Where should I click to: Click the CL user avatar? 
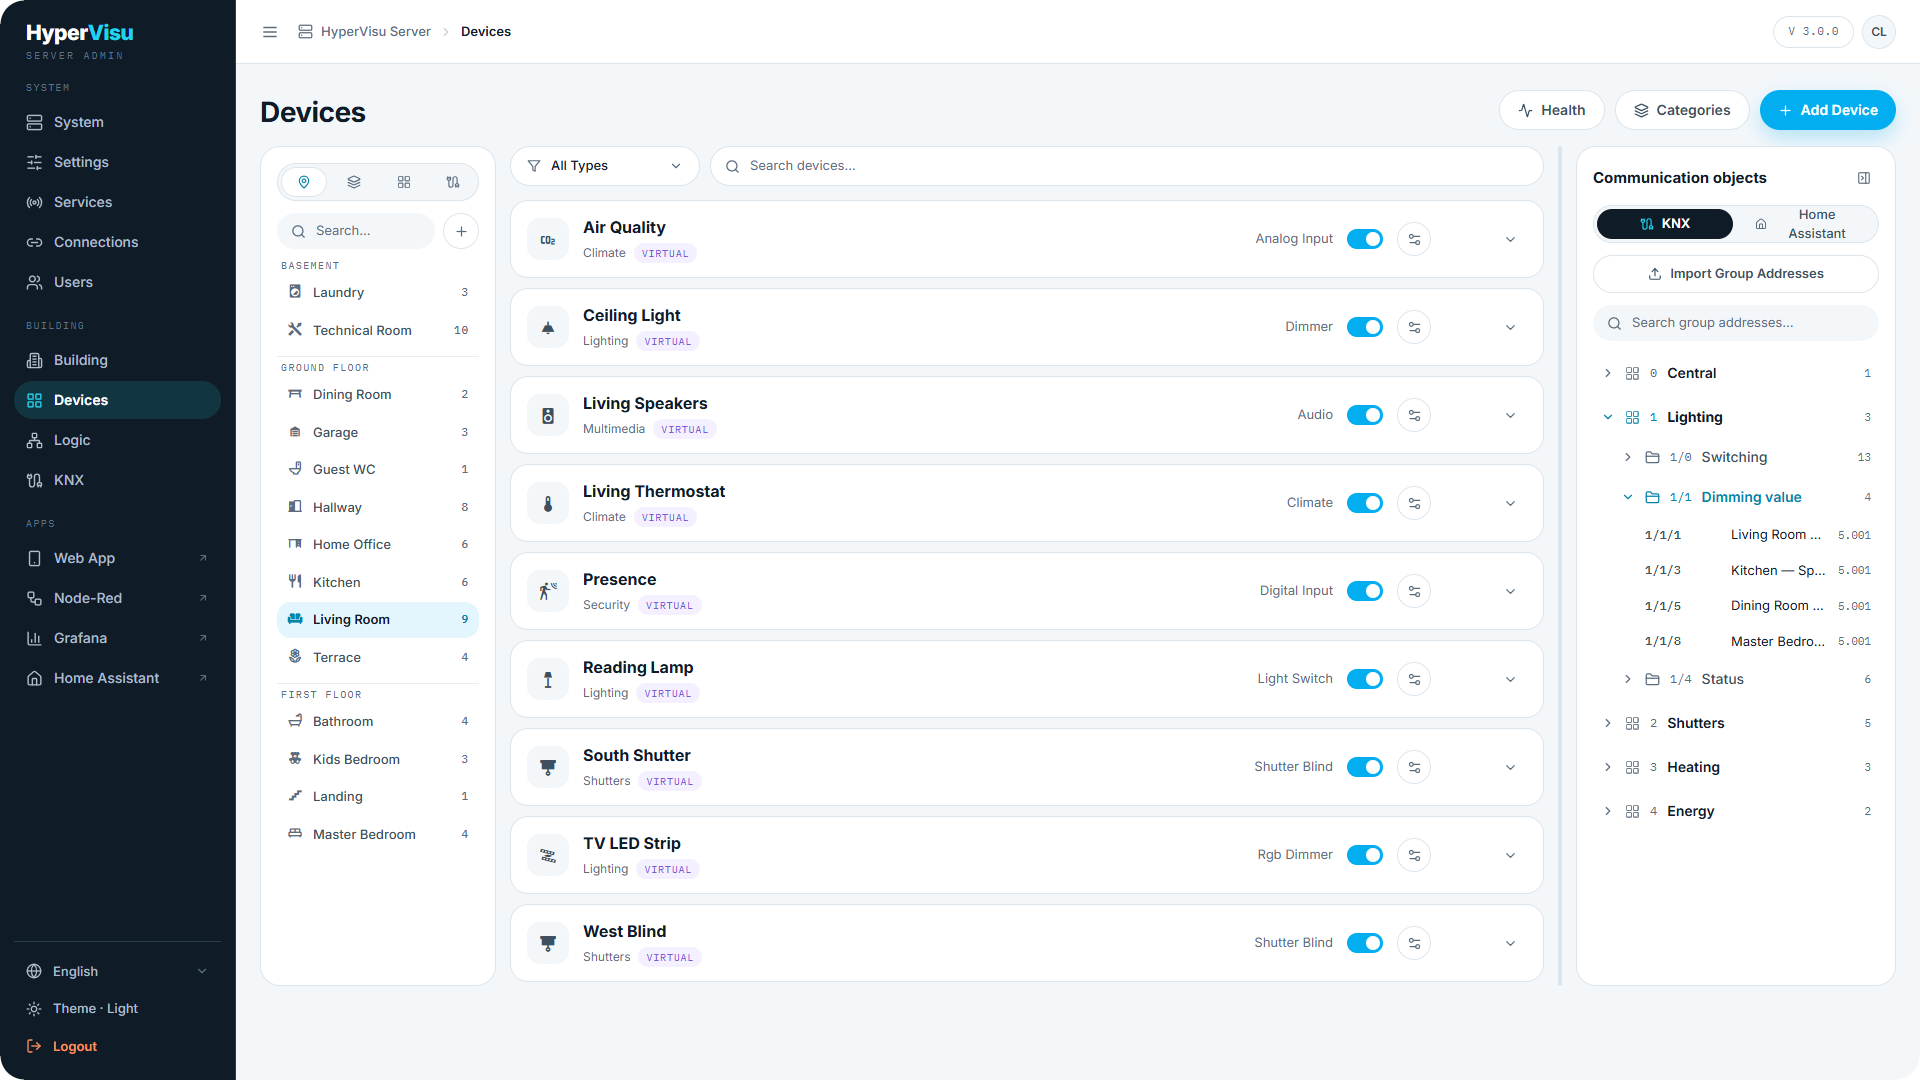point(1879,32)
